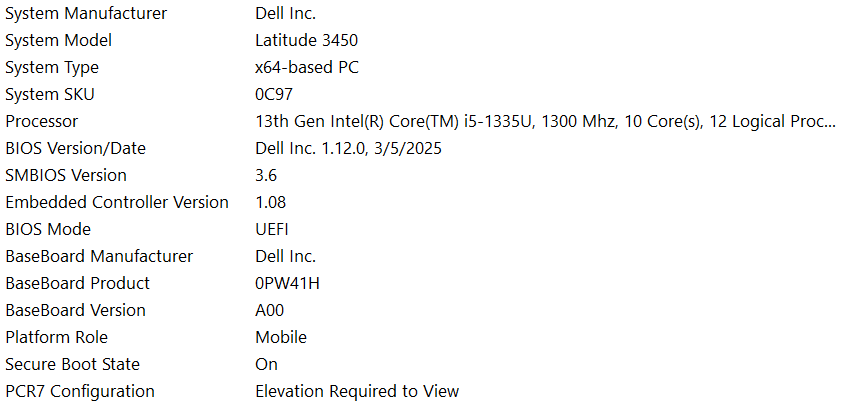Click the Dell Inc. 1.12.0 BIOS value
Screen dimensions: 842x403
point(348,149)
